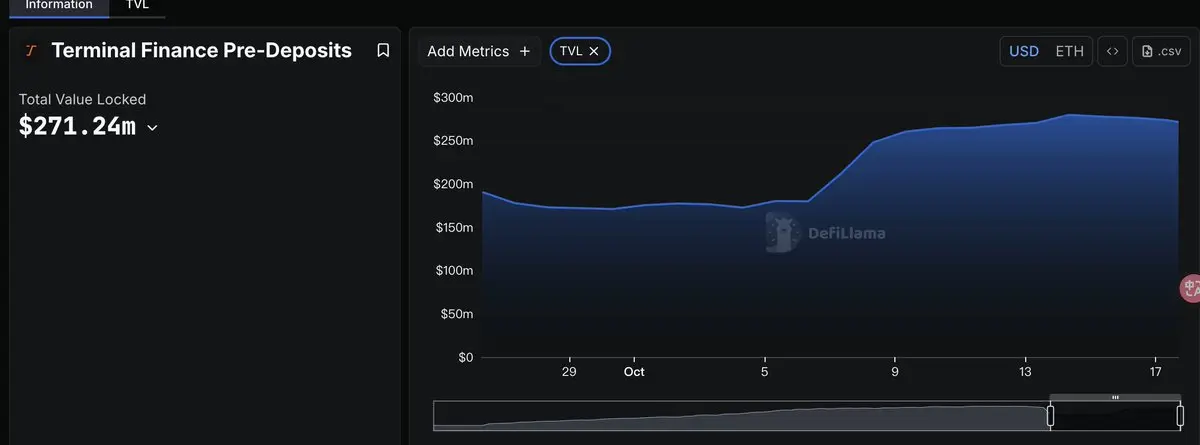Click the $50m y-axis label
Image resolution: width=1200 pixels, height=445 pixels.
(x=456, y=314)
